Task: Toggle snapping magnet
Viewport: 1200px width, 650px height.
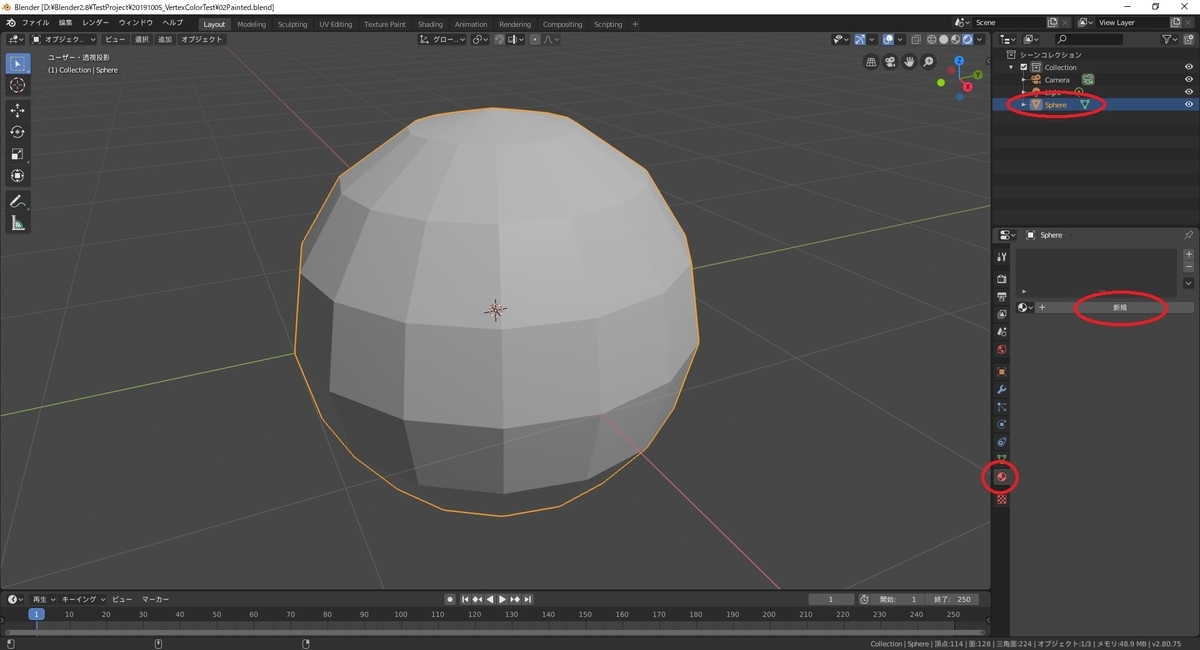Action: tap(500, 39)
